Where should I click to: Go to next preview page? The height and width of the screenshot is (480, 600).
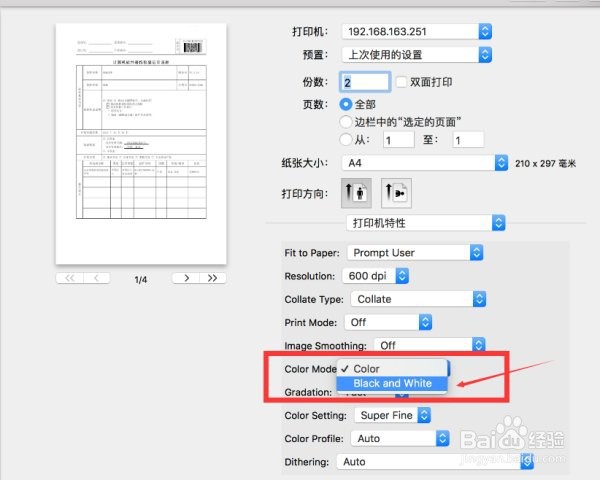[x=186, y=278]
